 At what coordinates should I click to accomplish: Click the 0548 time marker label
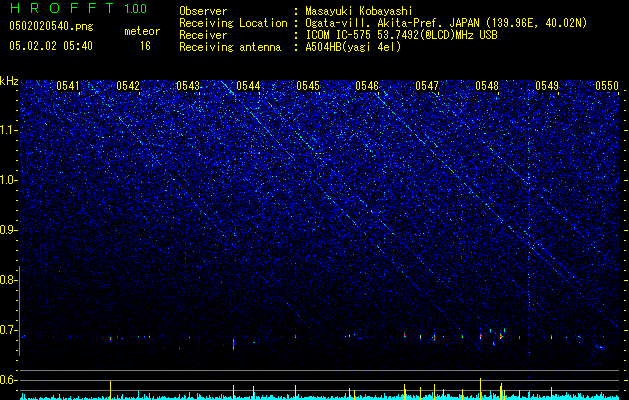click(x=487, y=86)
